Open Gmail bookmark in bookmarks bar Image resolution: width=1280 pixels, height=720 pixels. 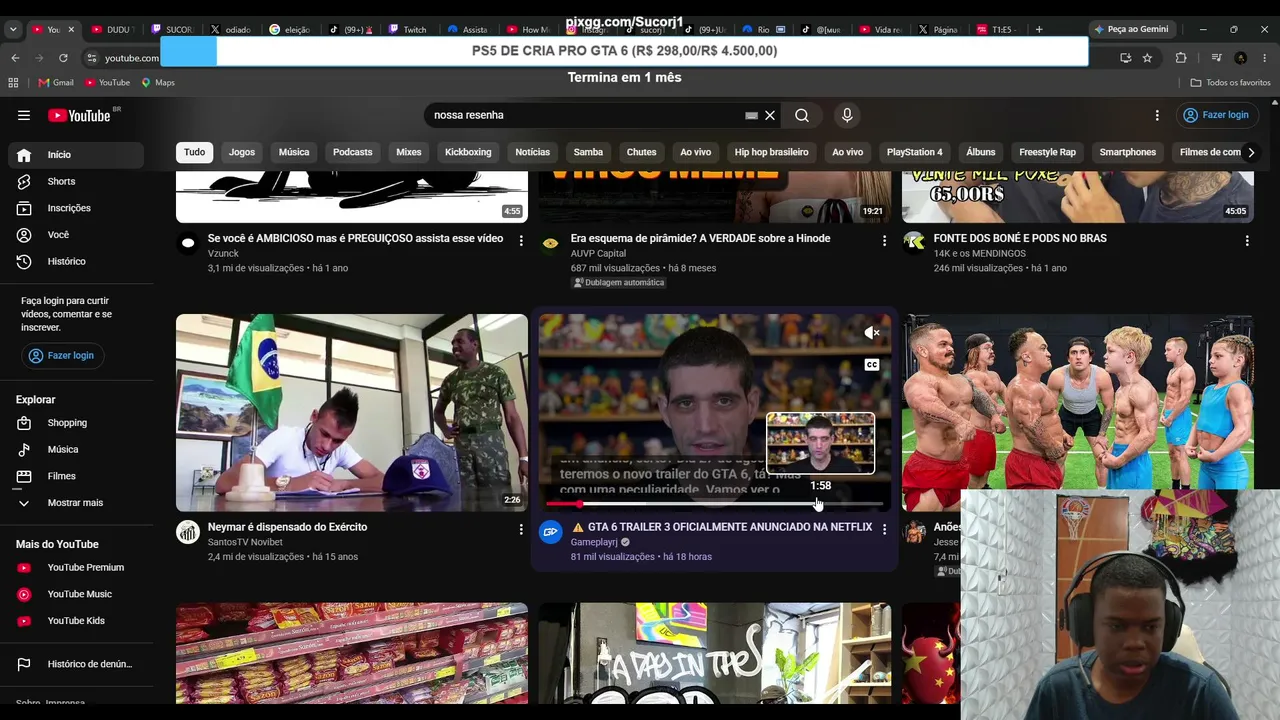click(56, 82)
